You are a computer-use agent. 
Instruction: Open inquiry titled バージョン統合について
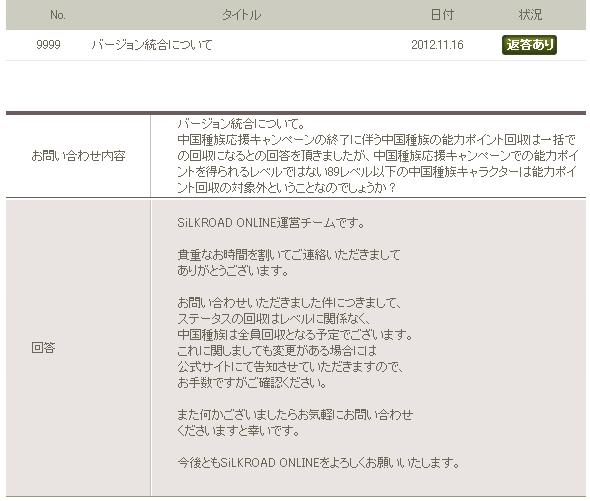152,45
